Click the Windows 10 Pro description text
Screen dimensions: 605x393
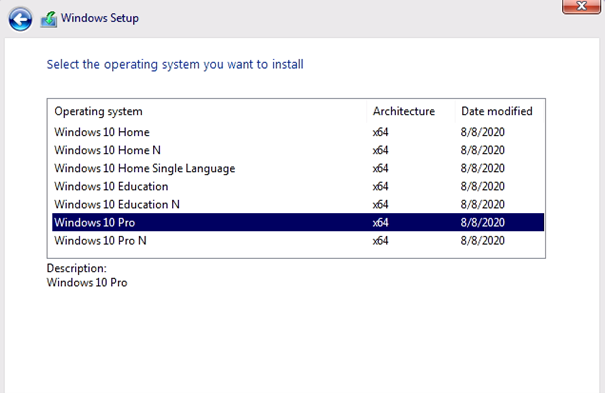click(x=87, y=283)
